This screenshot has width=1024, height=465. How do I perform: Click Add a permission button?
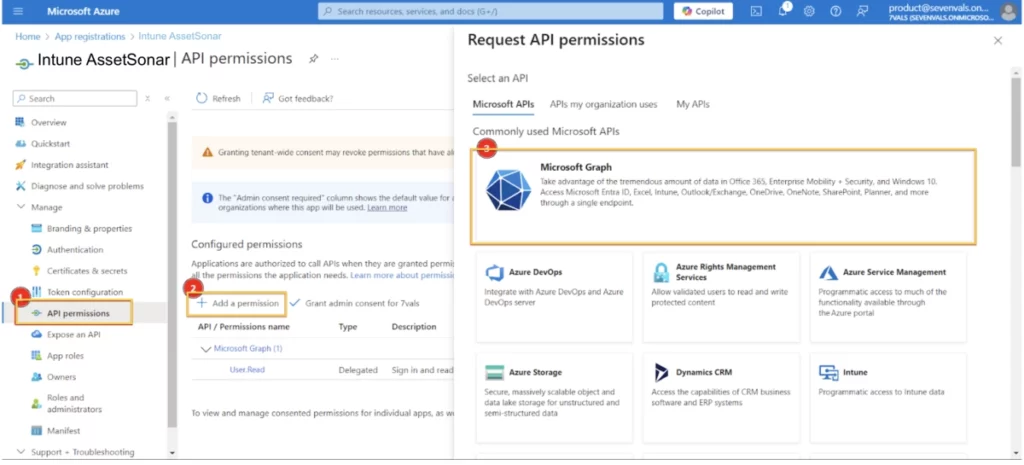coord(238,302)
